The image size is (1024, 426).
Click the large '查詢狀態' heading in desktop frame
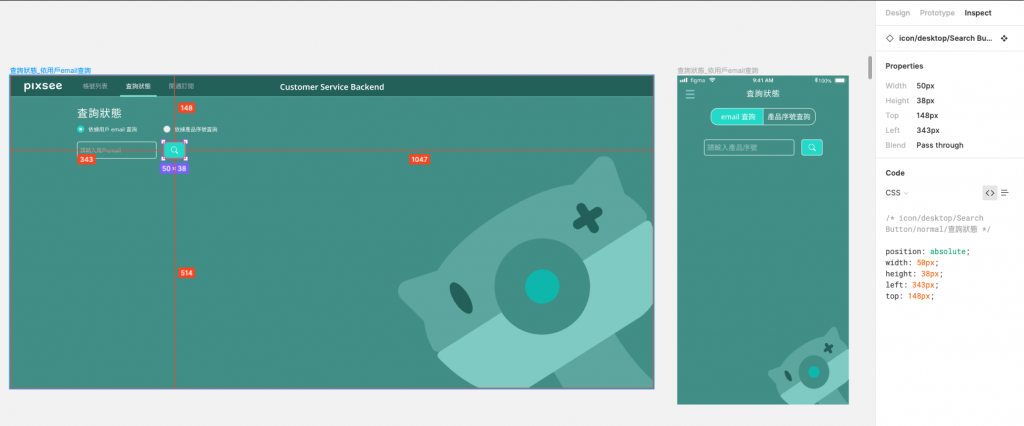click(99, 113)
